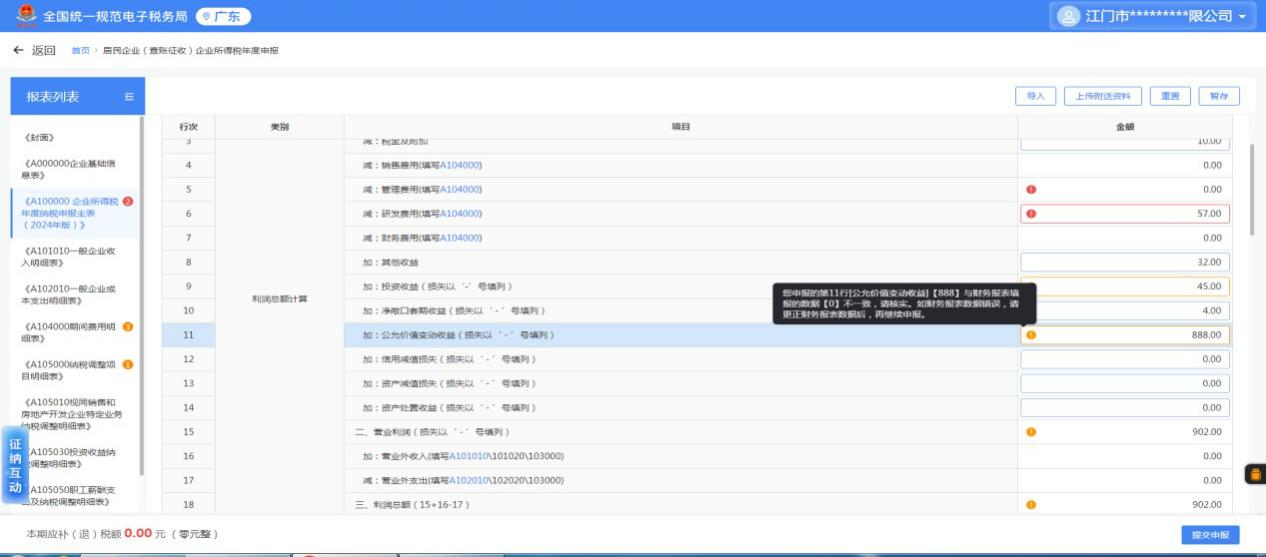Click the 首页 breadcrumb link
Viewport: 1266px width, 557px height.
(x=80, y=51)
